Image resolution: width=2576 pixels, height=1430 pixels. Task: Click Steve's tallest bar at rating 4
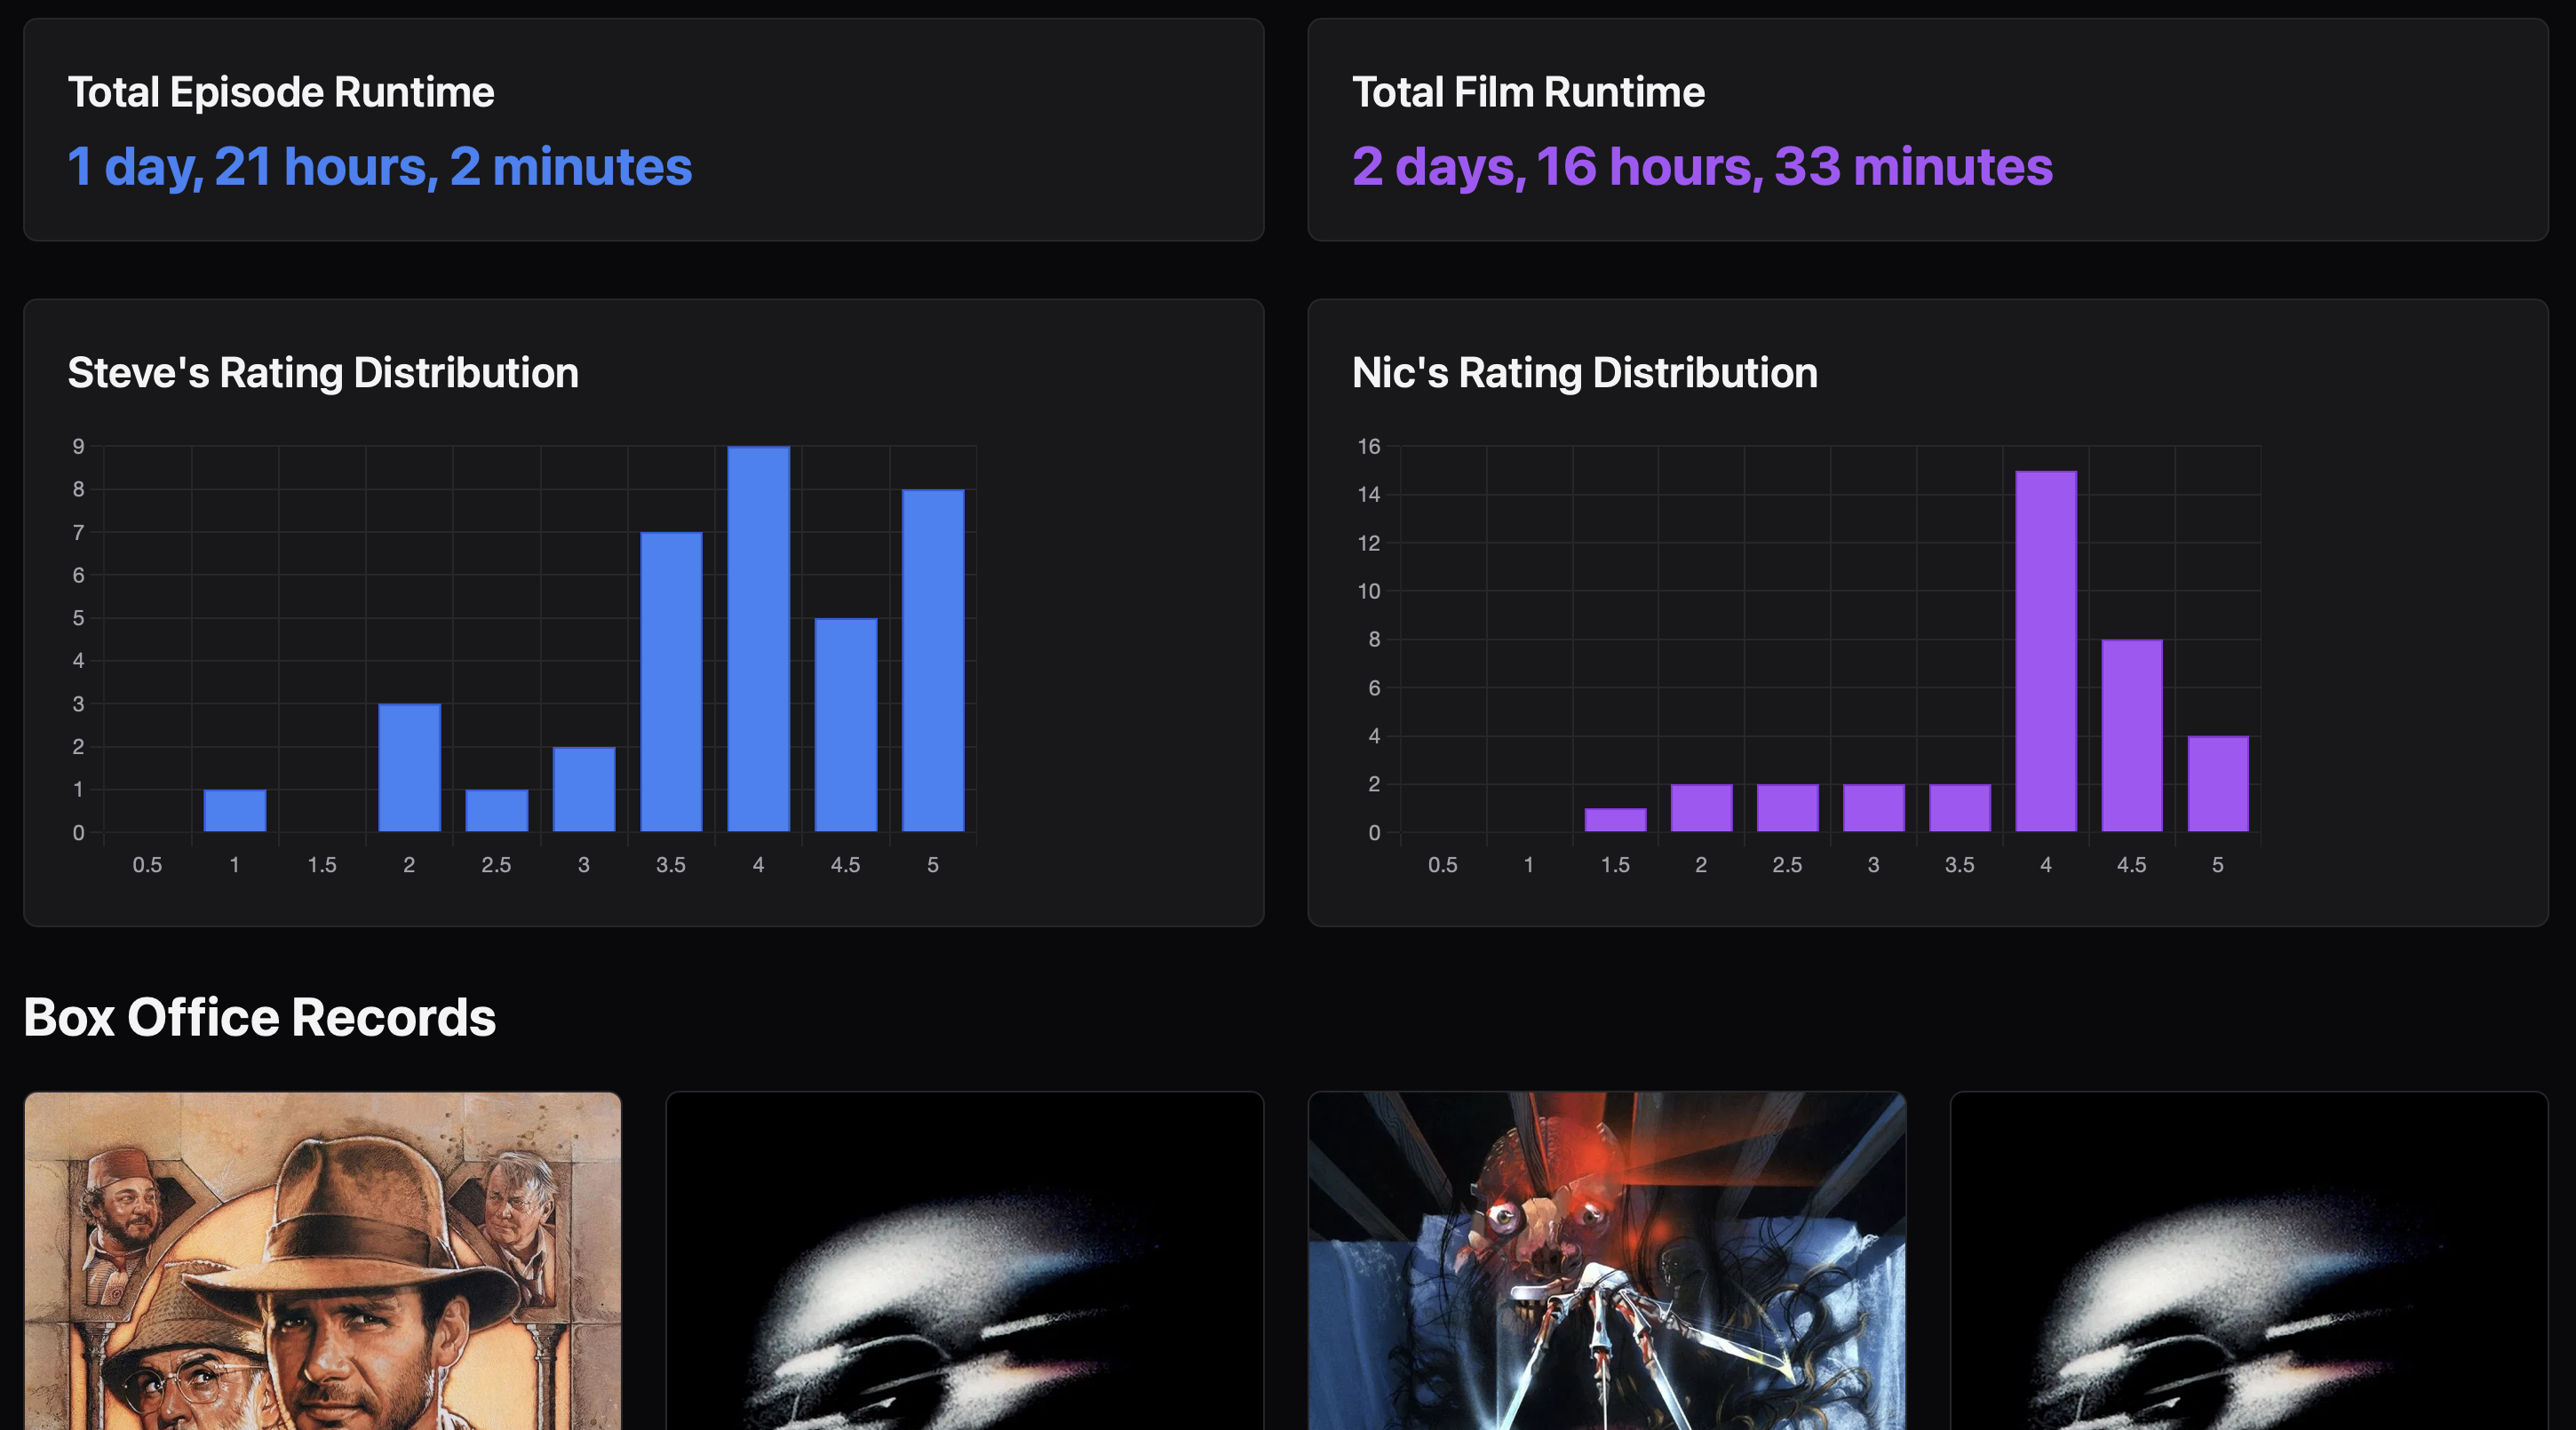click(758, 640)
